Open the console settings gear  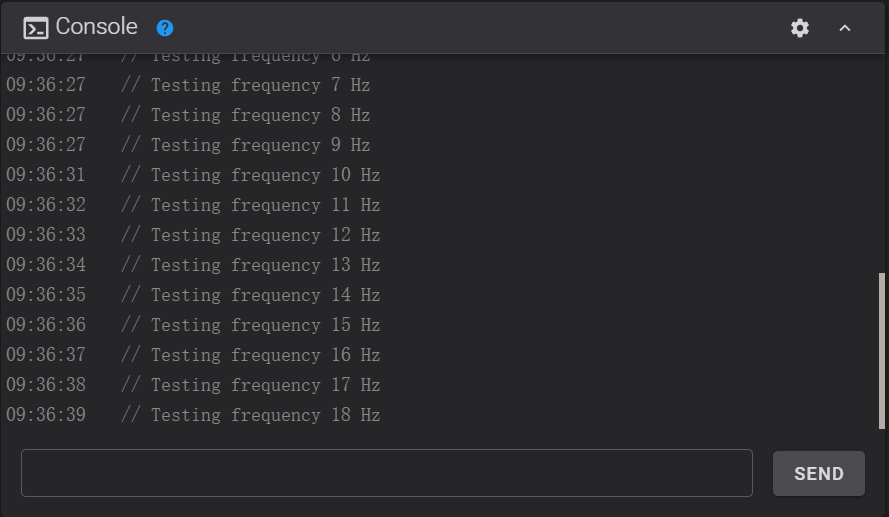[799, 28]
